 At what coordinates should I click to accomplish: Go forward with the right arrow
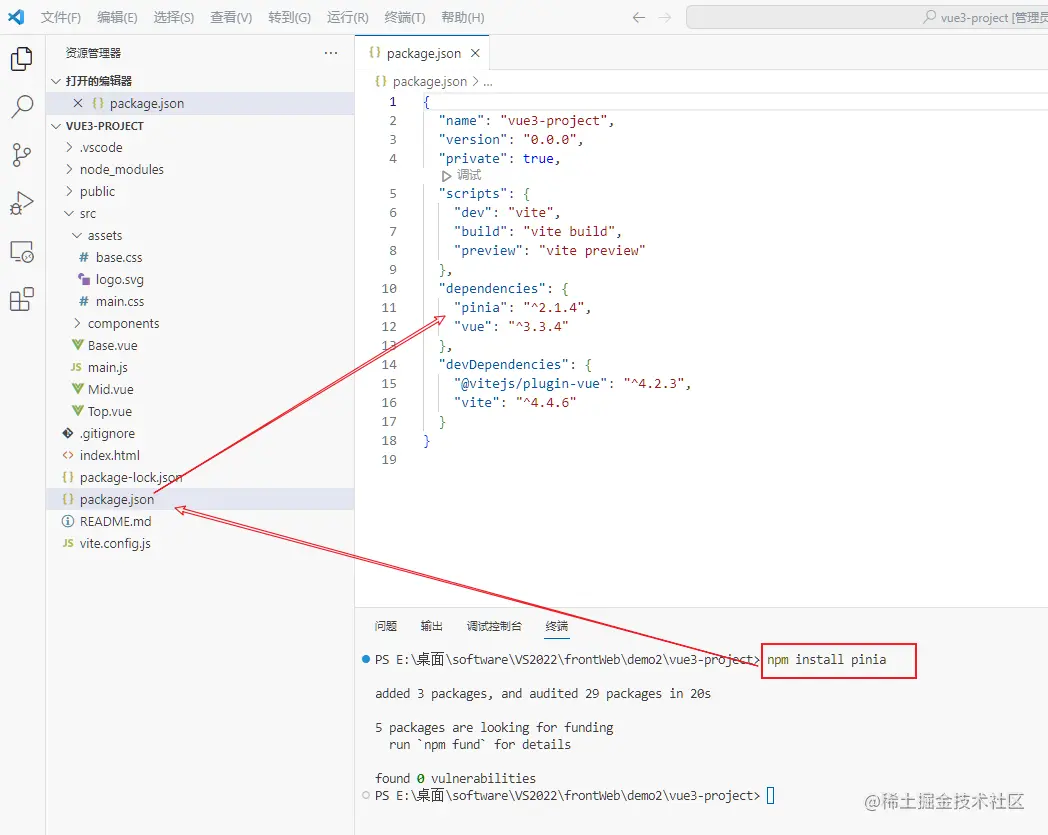click(x=664, y=17)
